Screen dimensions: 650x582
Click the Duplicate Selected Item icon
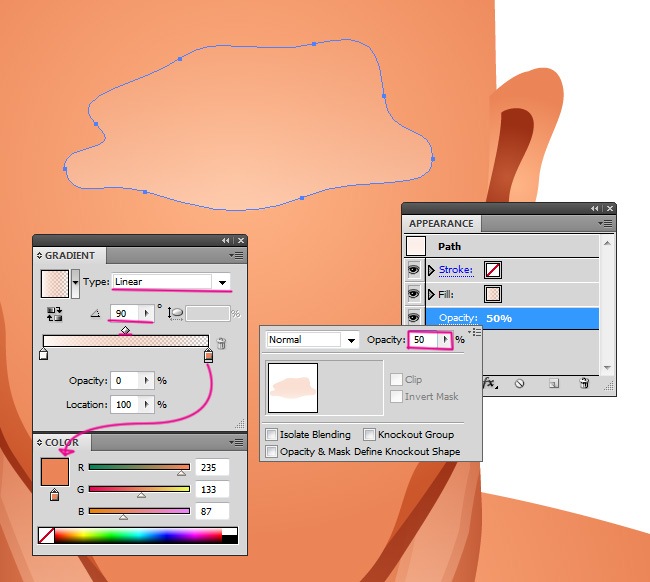click(x=553, y=383)
